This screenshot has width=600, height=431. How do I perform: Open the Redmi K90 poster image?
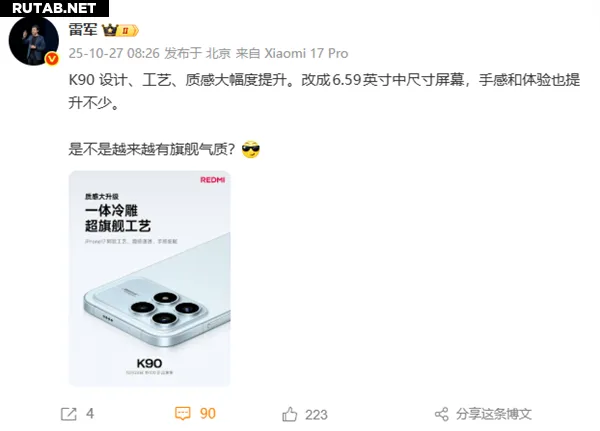tap(150, 278)
